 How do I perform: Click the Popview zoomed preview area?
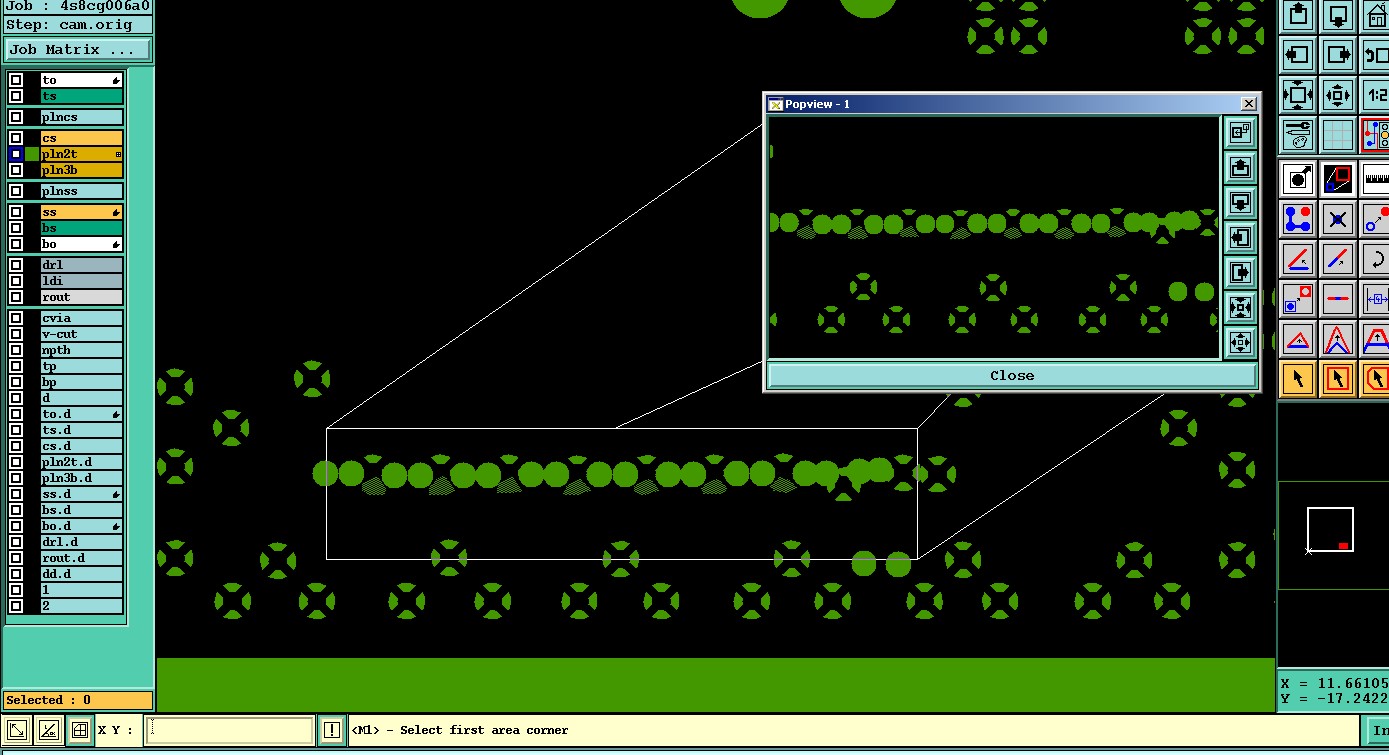click(x=993, y=237)
